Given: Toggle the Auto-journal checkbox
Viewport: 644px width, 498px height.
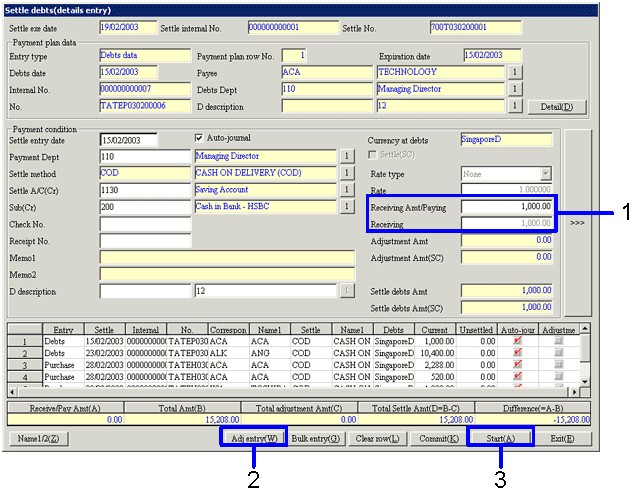Looking at the screenshot, I should point(199,138).
